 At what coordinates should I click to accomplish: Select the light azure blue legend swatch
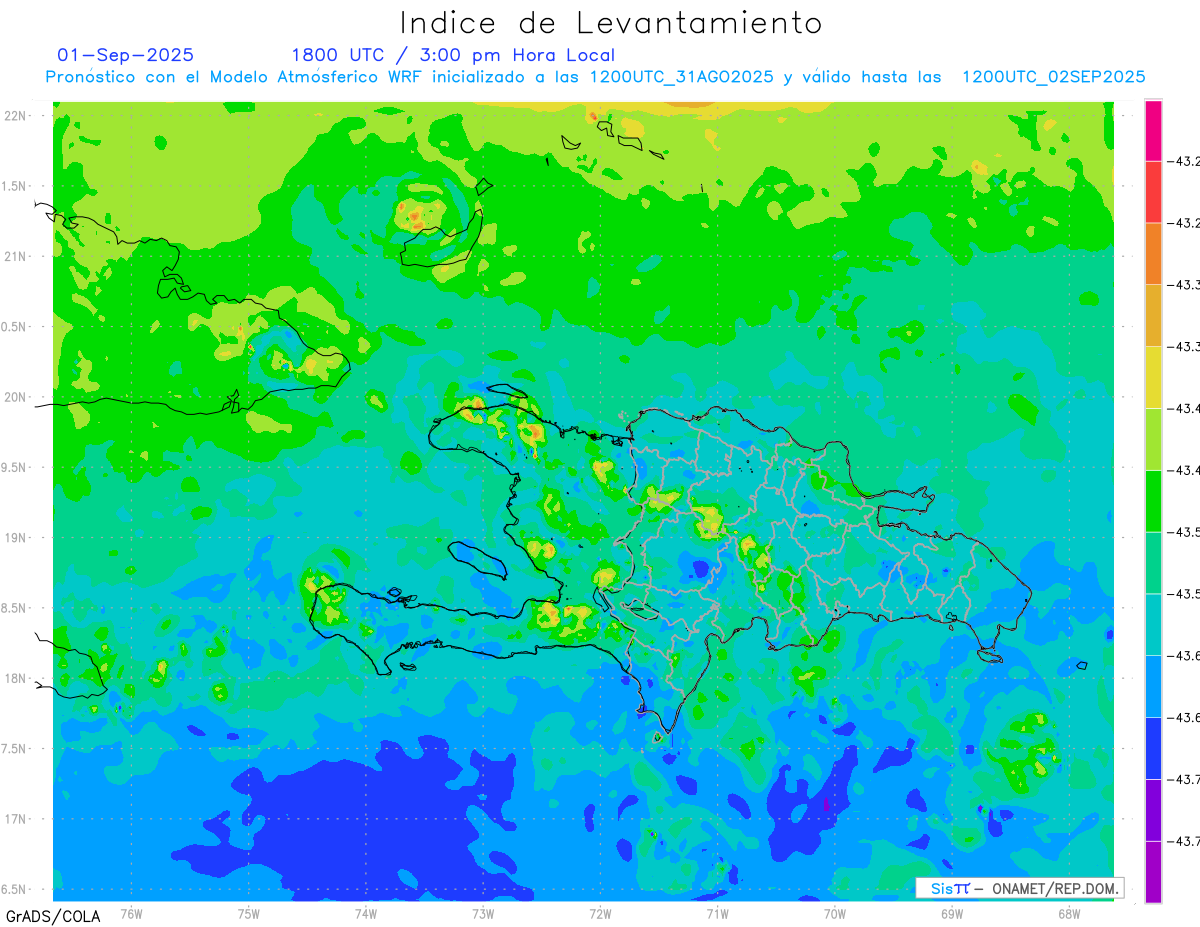point(1153,686)
